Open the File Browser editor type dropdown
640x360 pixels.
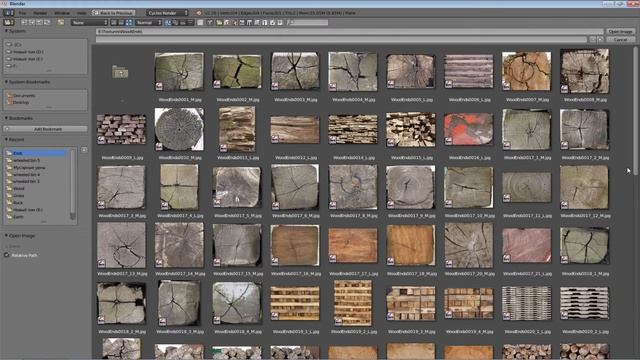(x=9, y=22)
